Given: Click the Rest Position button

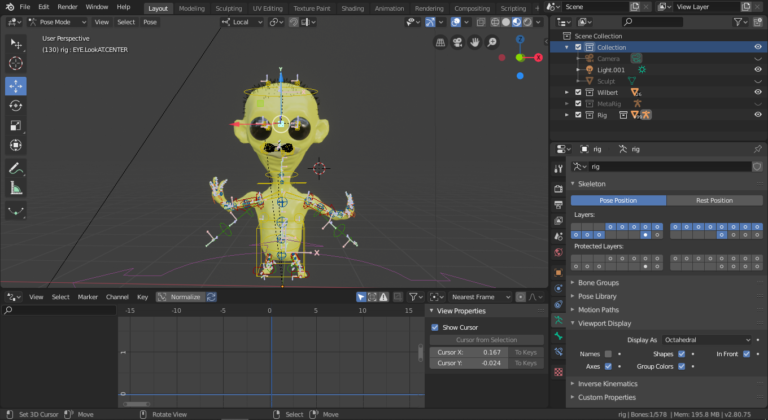Looking at the screenshot, I should click(x=714, y=200).
